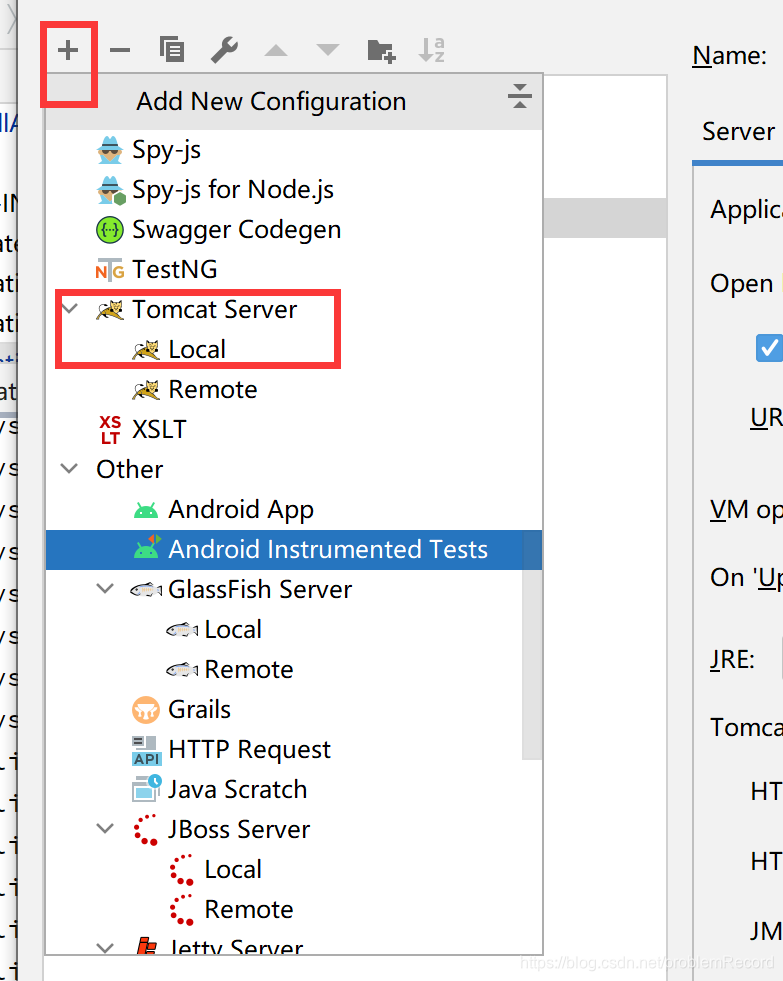Collapse the Tomcat Server node chevron
The height and width of the screenshot is (981, 783).
click(69, 308)
